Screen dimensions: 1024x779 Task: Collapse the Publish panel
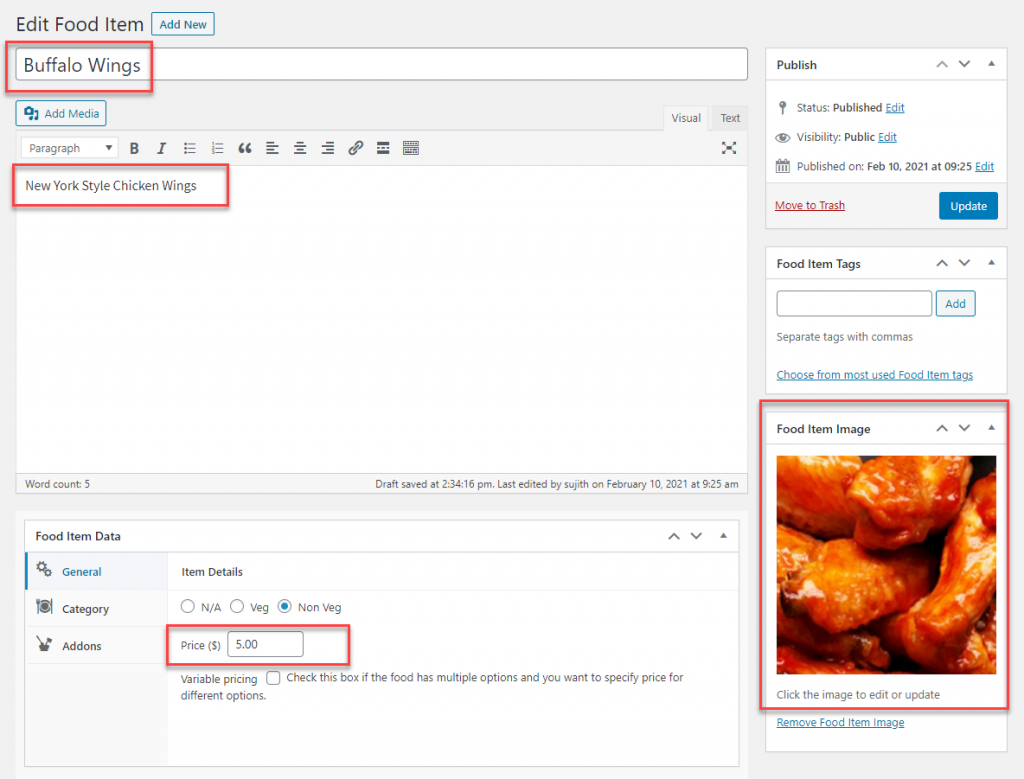pyautogui.click(x=991, y=64)
